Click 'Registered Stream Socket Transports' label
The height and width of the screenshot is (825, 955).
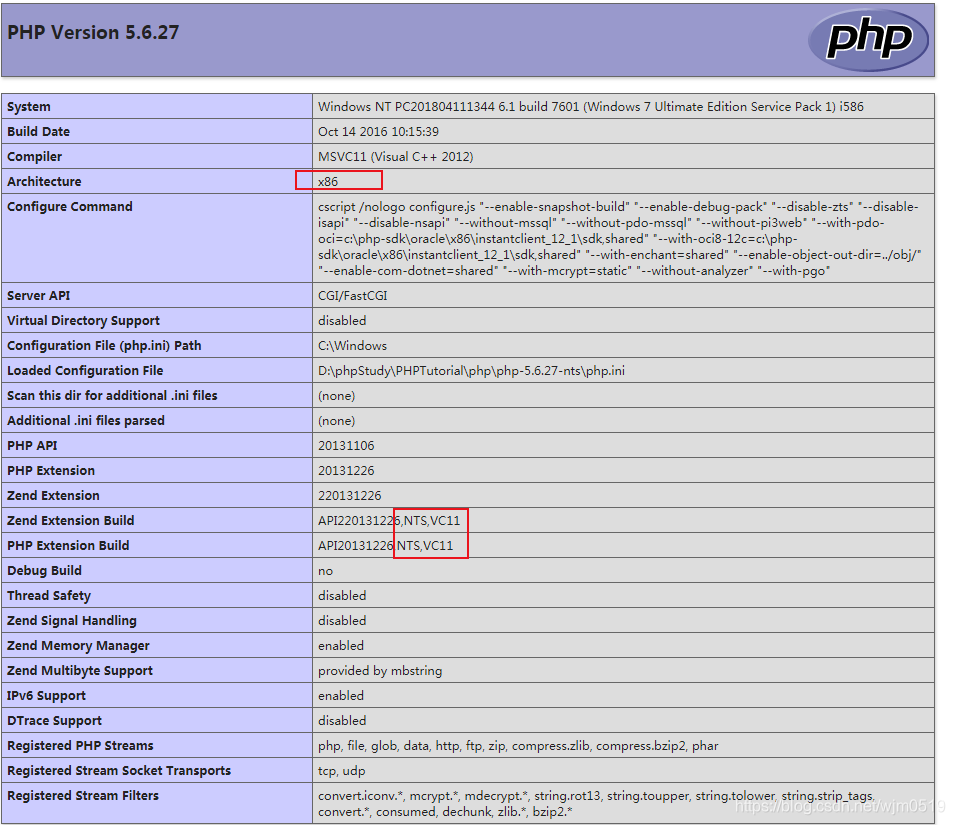(x=119, y=770)
